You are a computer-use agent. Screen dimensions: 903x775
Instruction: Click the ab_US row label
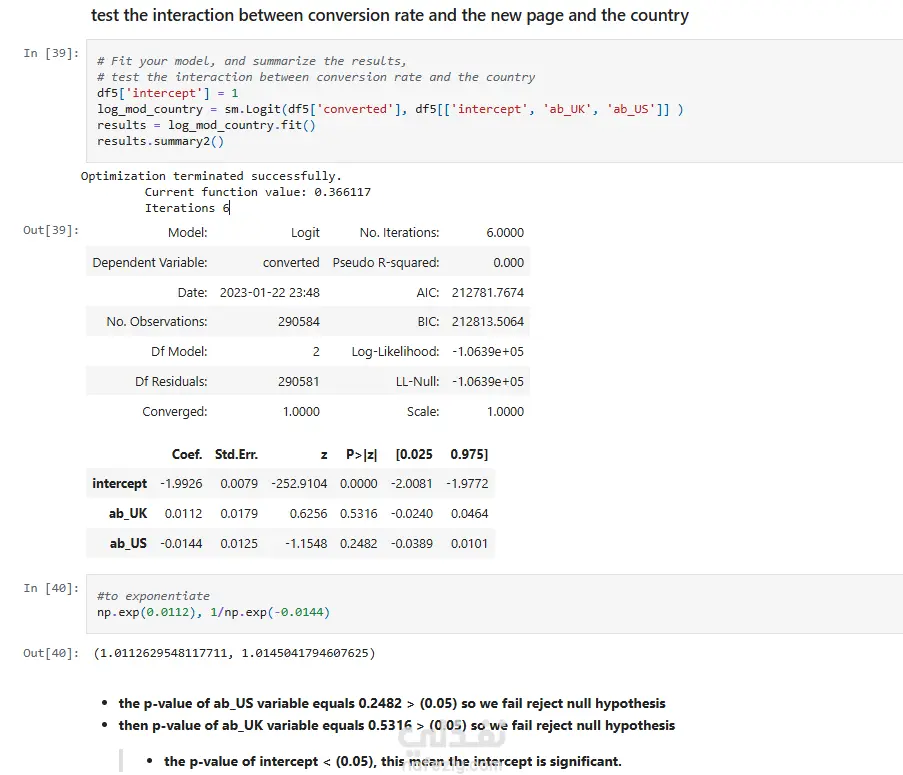(x=128, y=544)
